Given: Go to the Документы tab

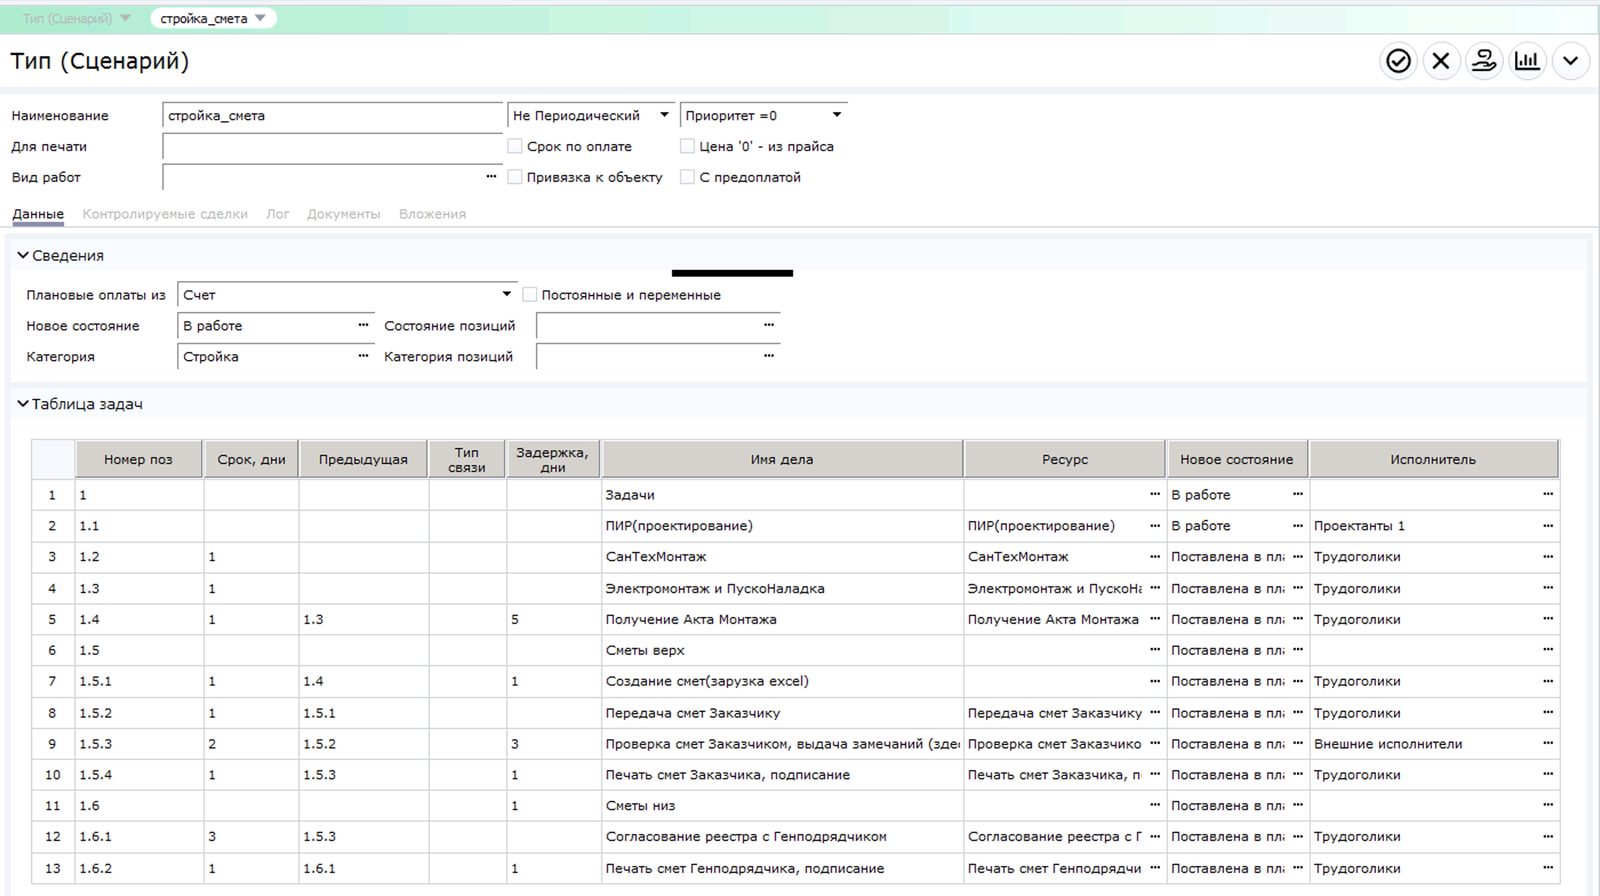Looking at the screenshot, I should click(x=343, y=214).
